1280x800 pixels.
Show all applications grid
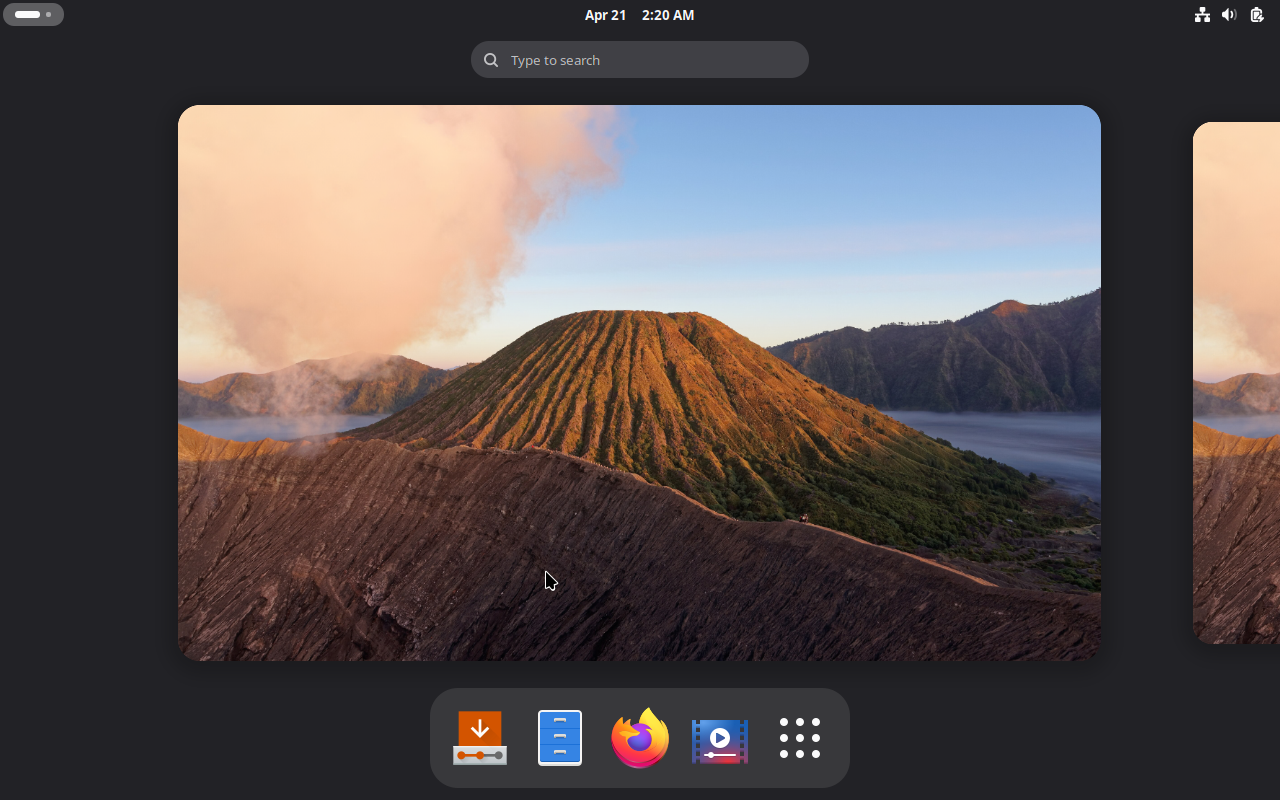pos(800,738)
